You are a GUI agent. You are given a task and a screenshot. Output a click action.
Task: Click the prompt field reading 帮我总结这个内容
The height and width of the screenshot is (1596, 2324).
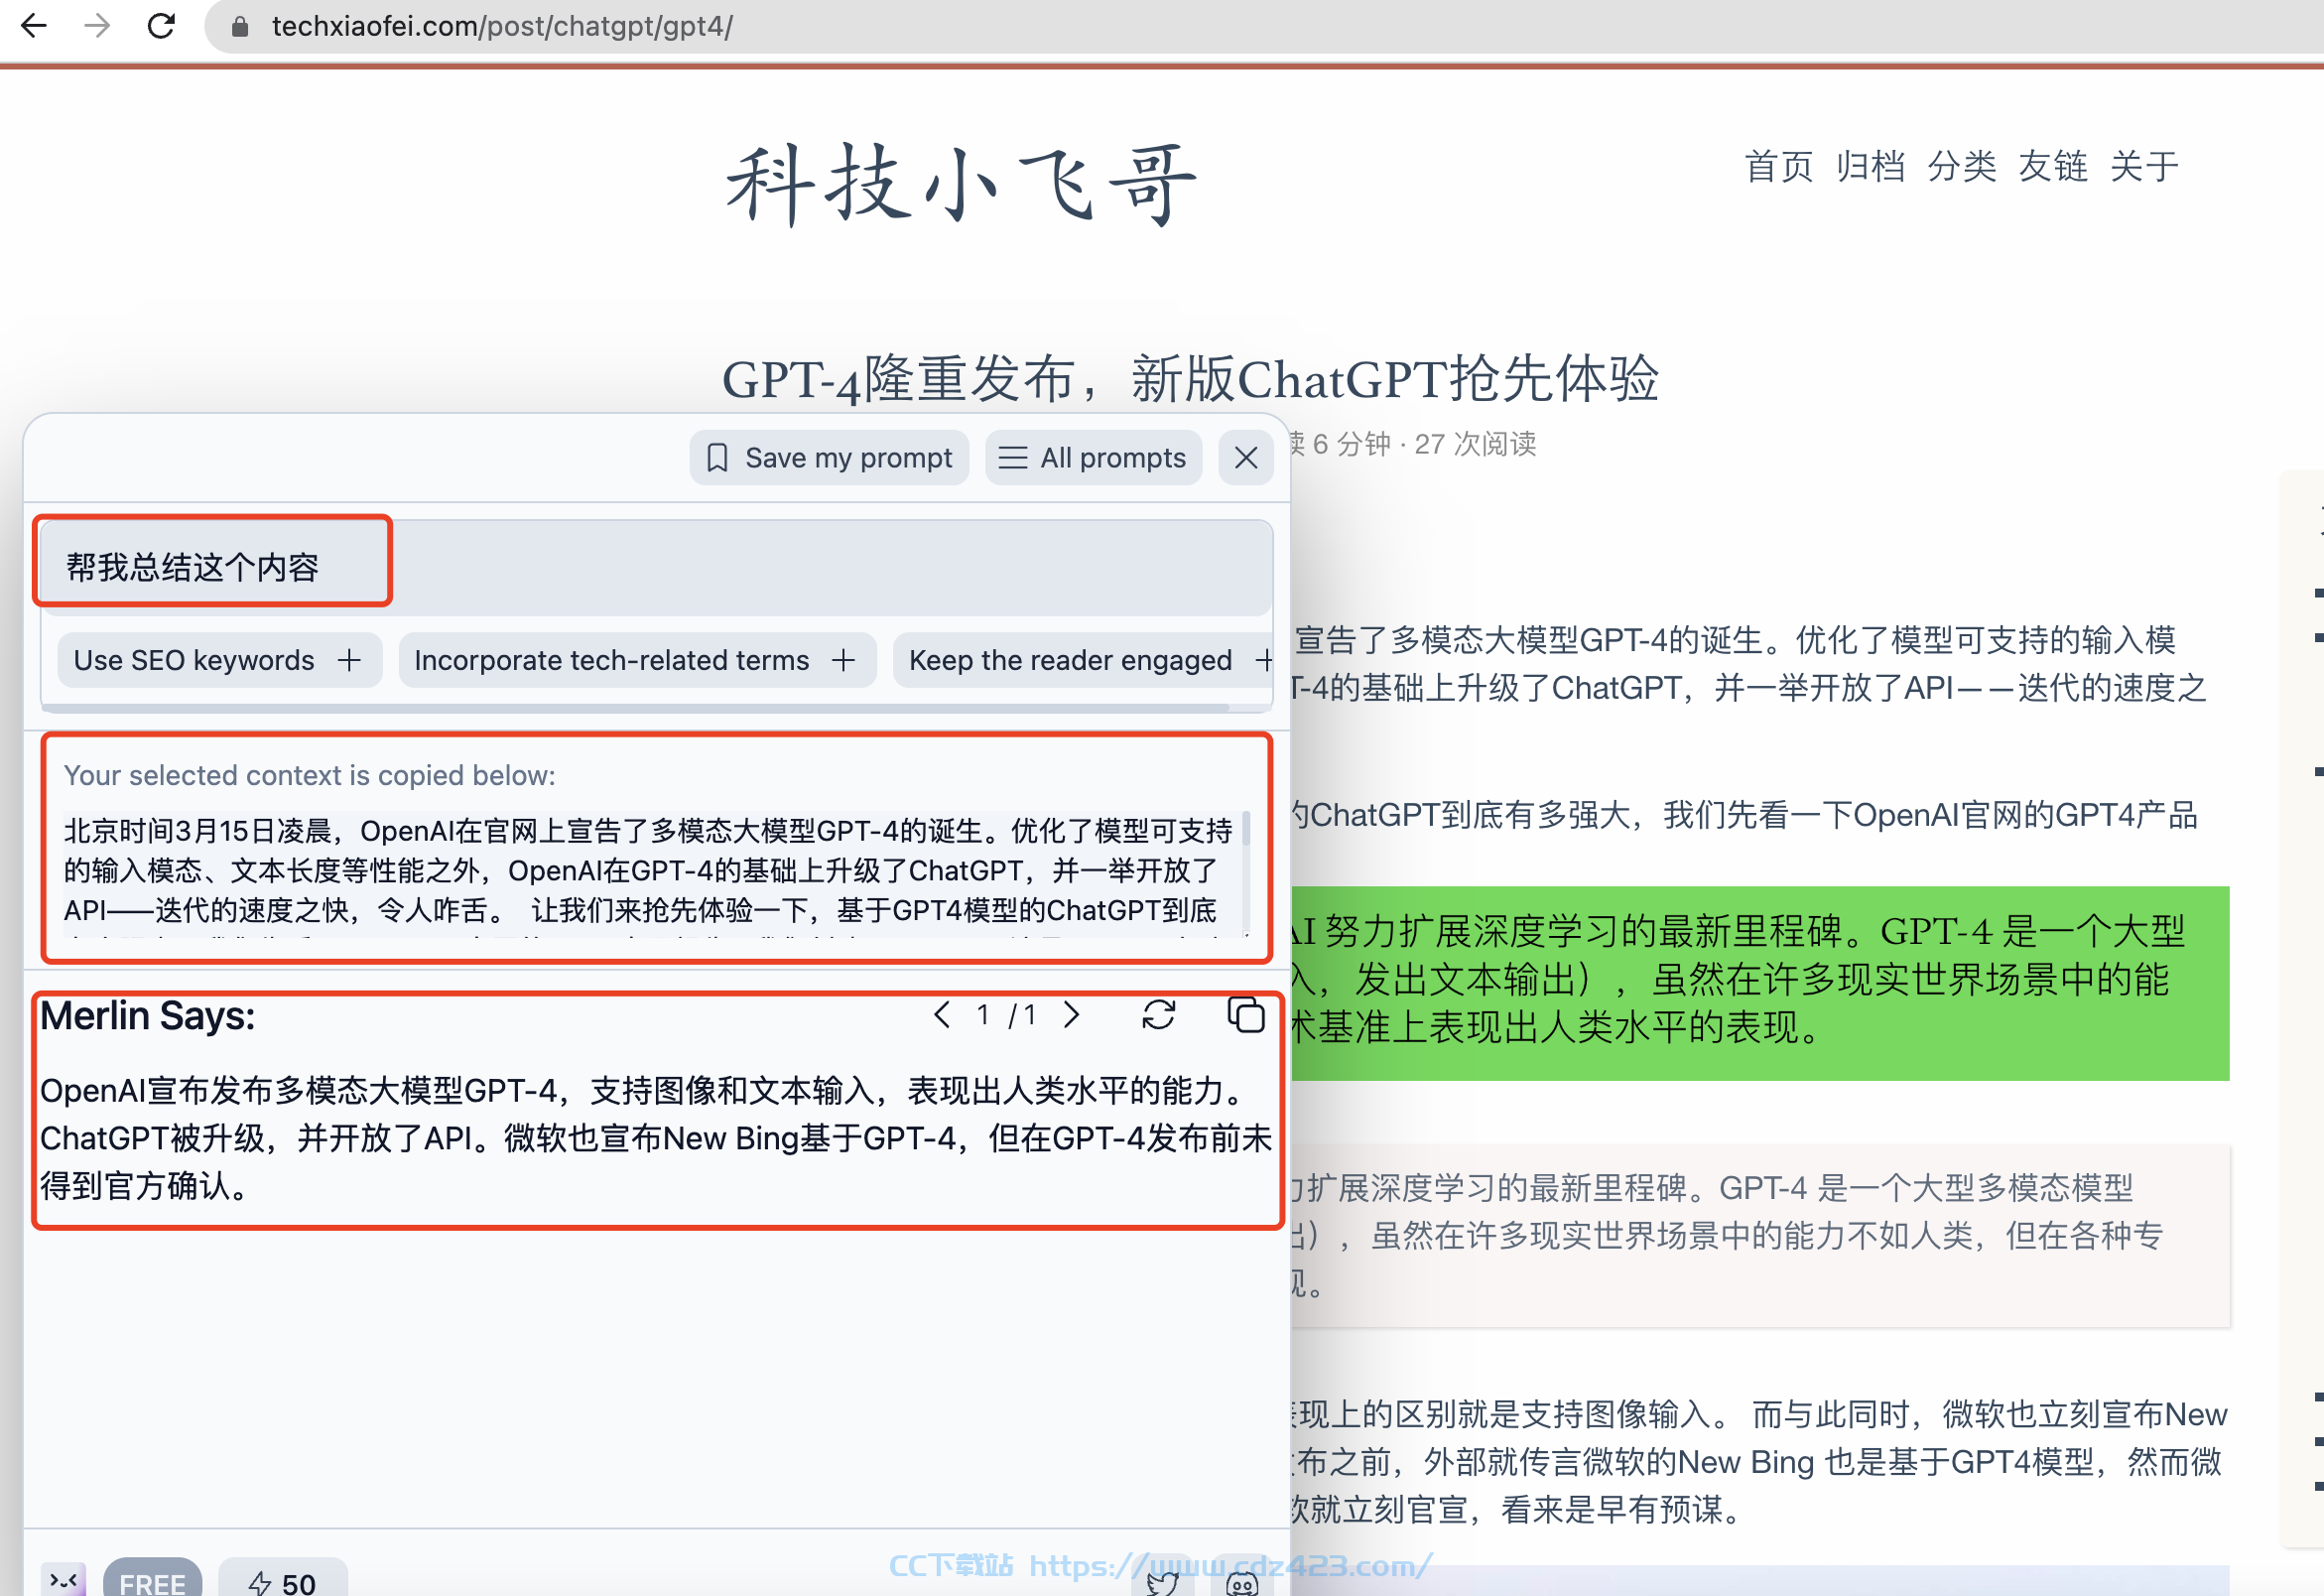click(x=656, y=567)
